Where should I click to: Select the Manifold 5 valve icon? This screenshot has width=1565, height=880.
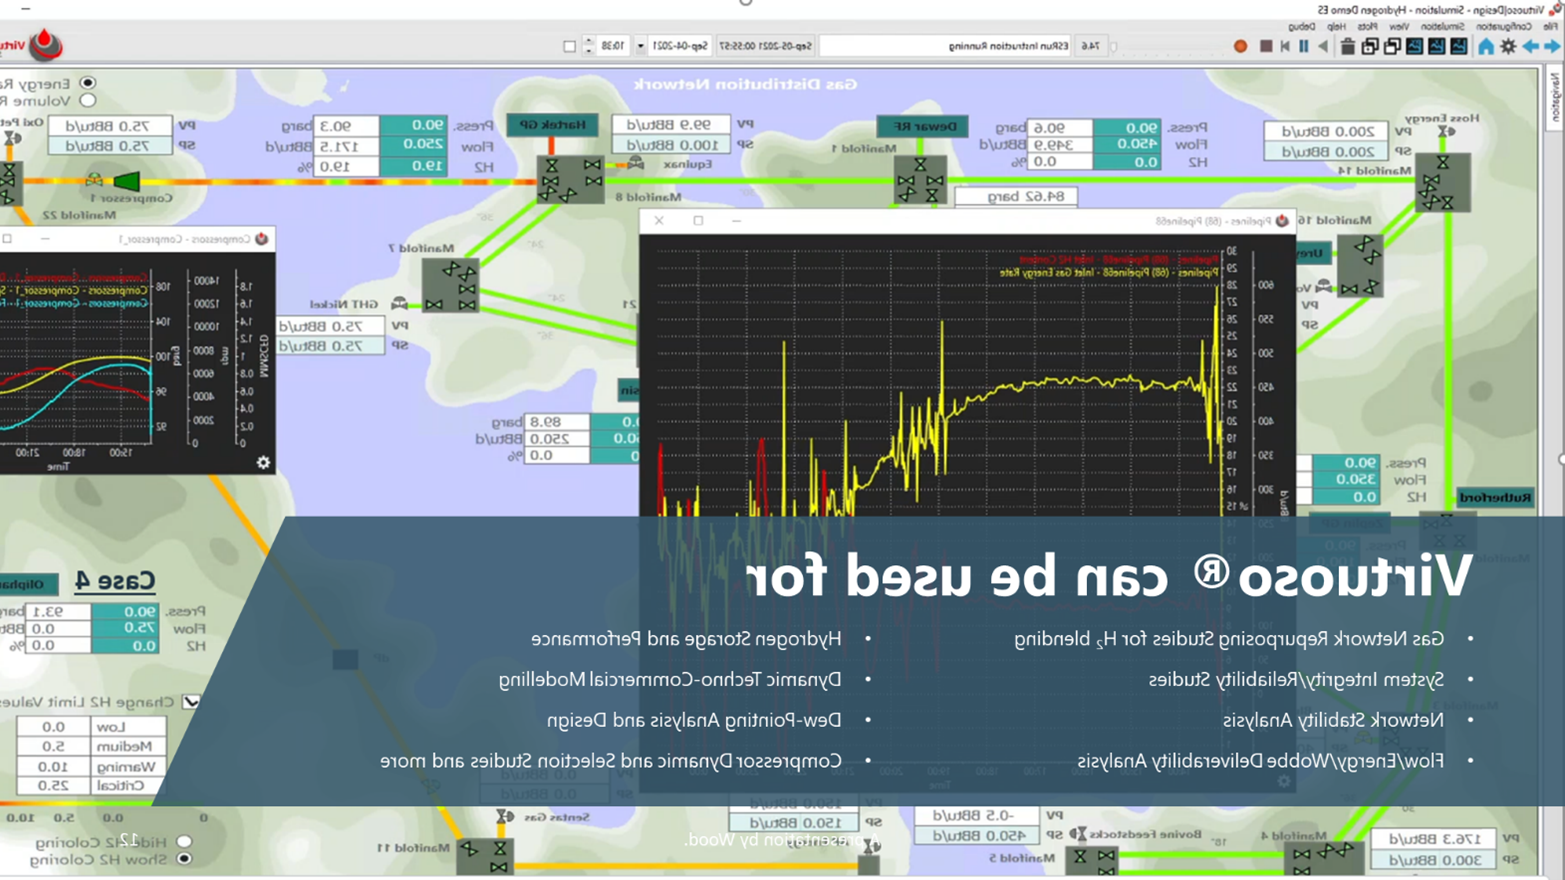coord(1092,860)
